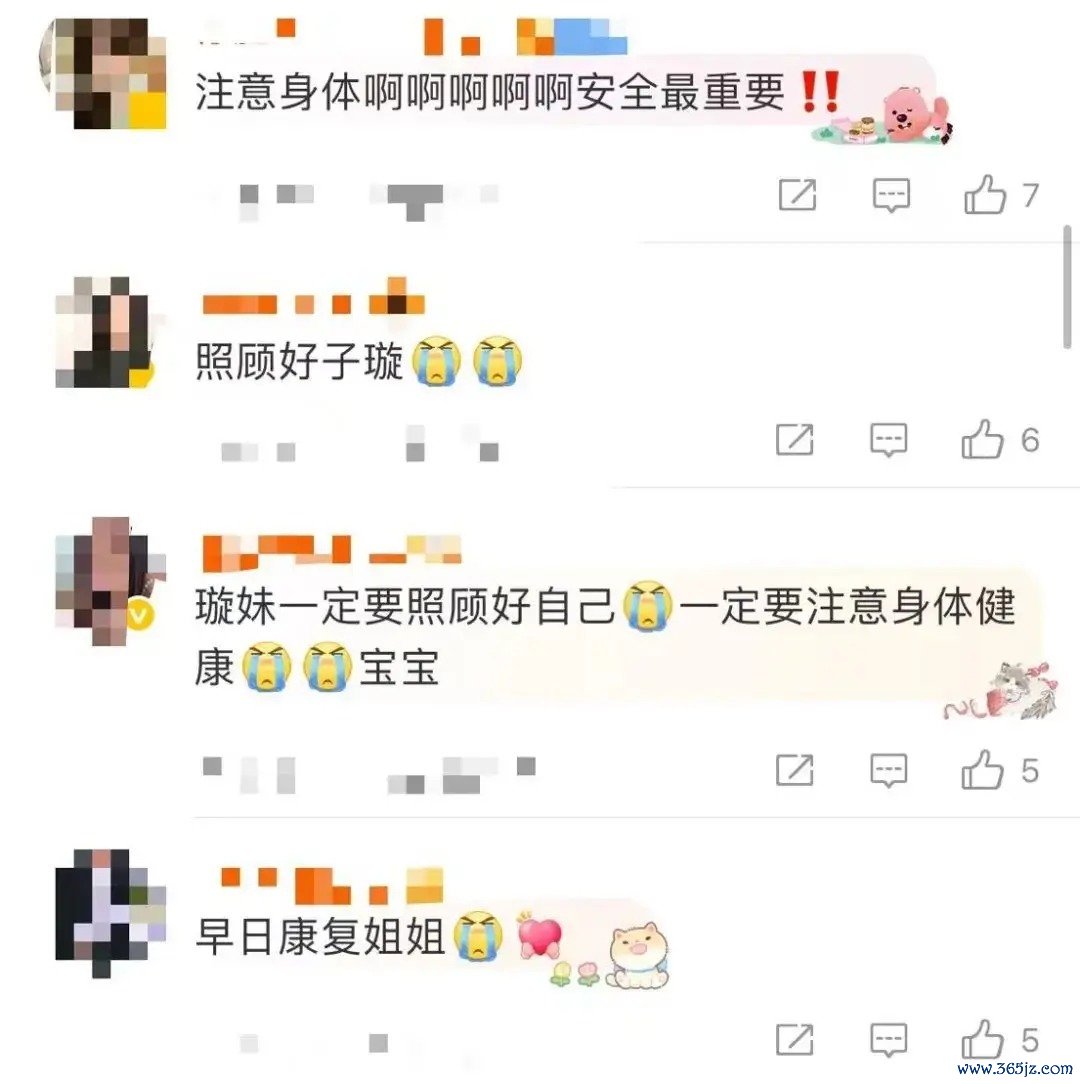
Task: Reply to the 早日康复姐姐 comment
Action: tap(888, 1040)
